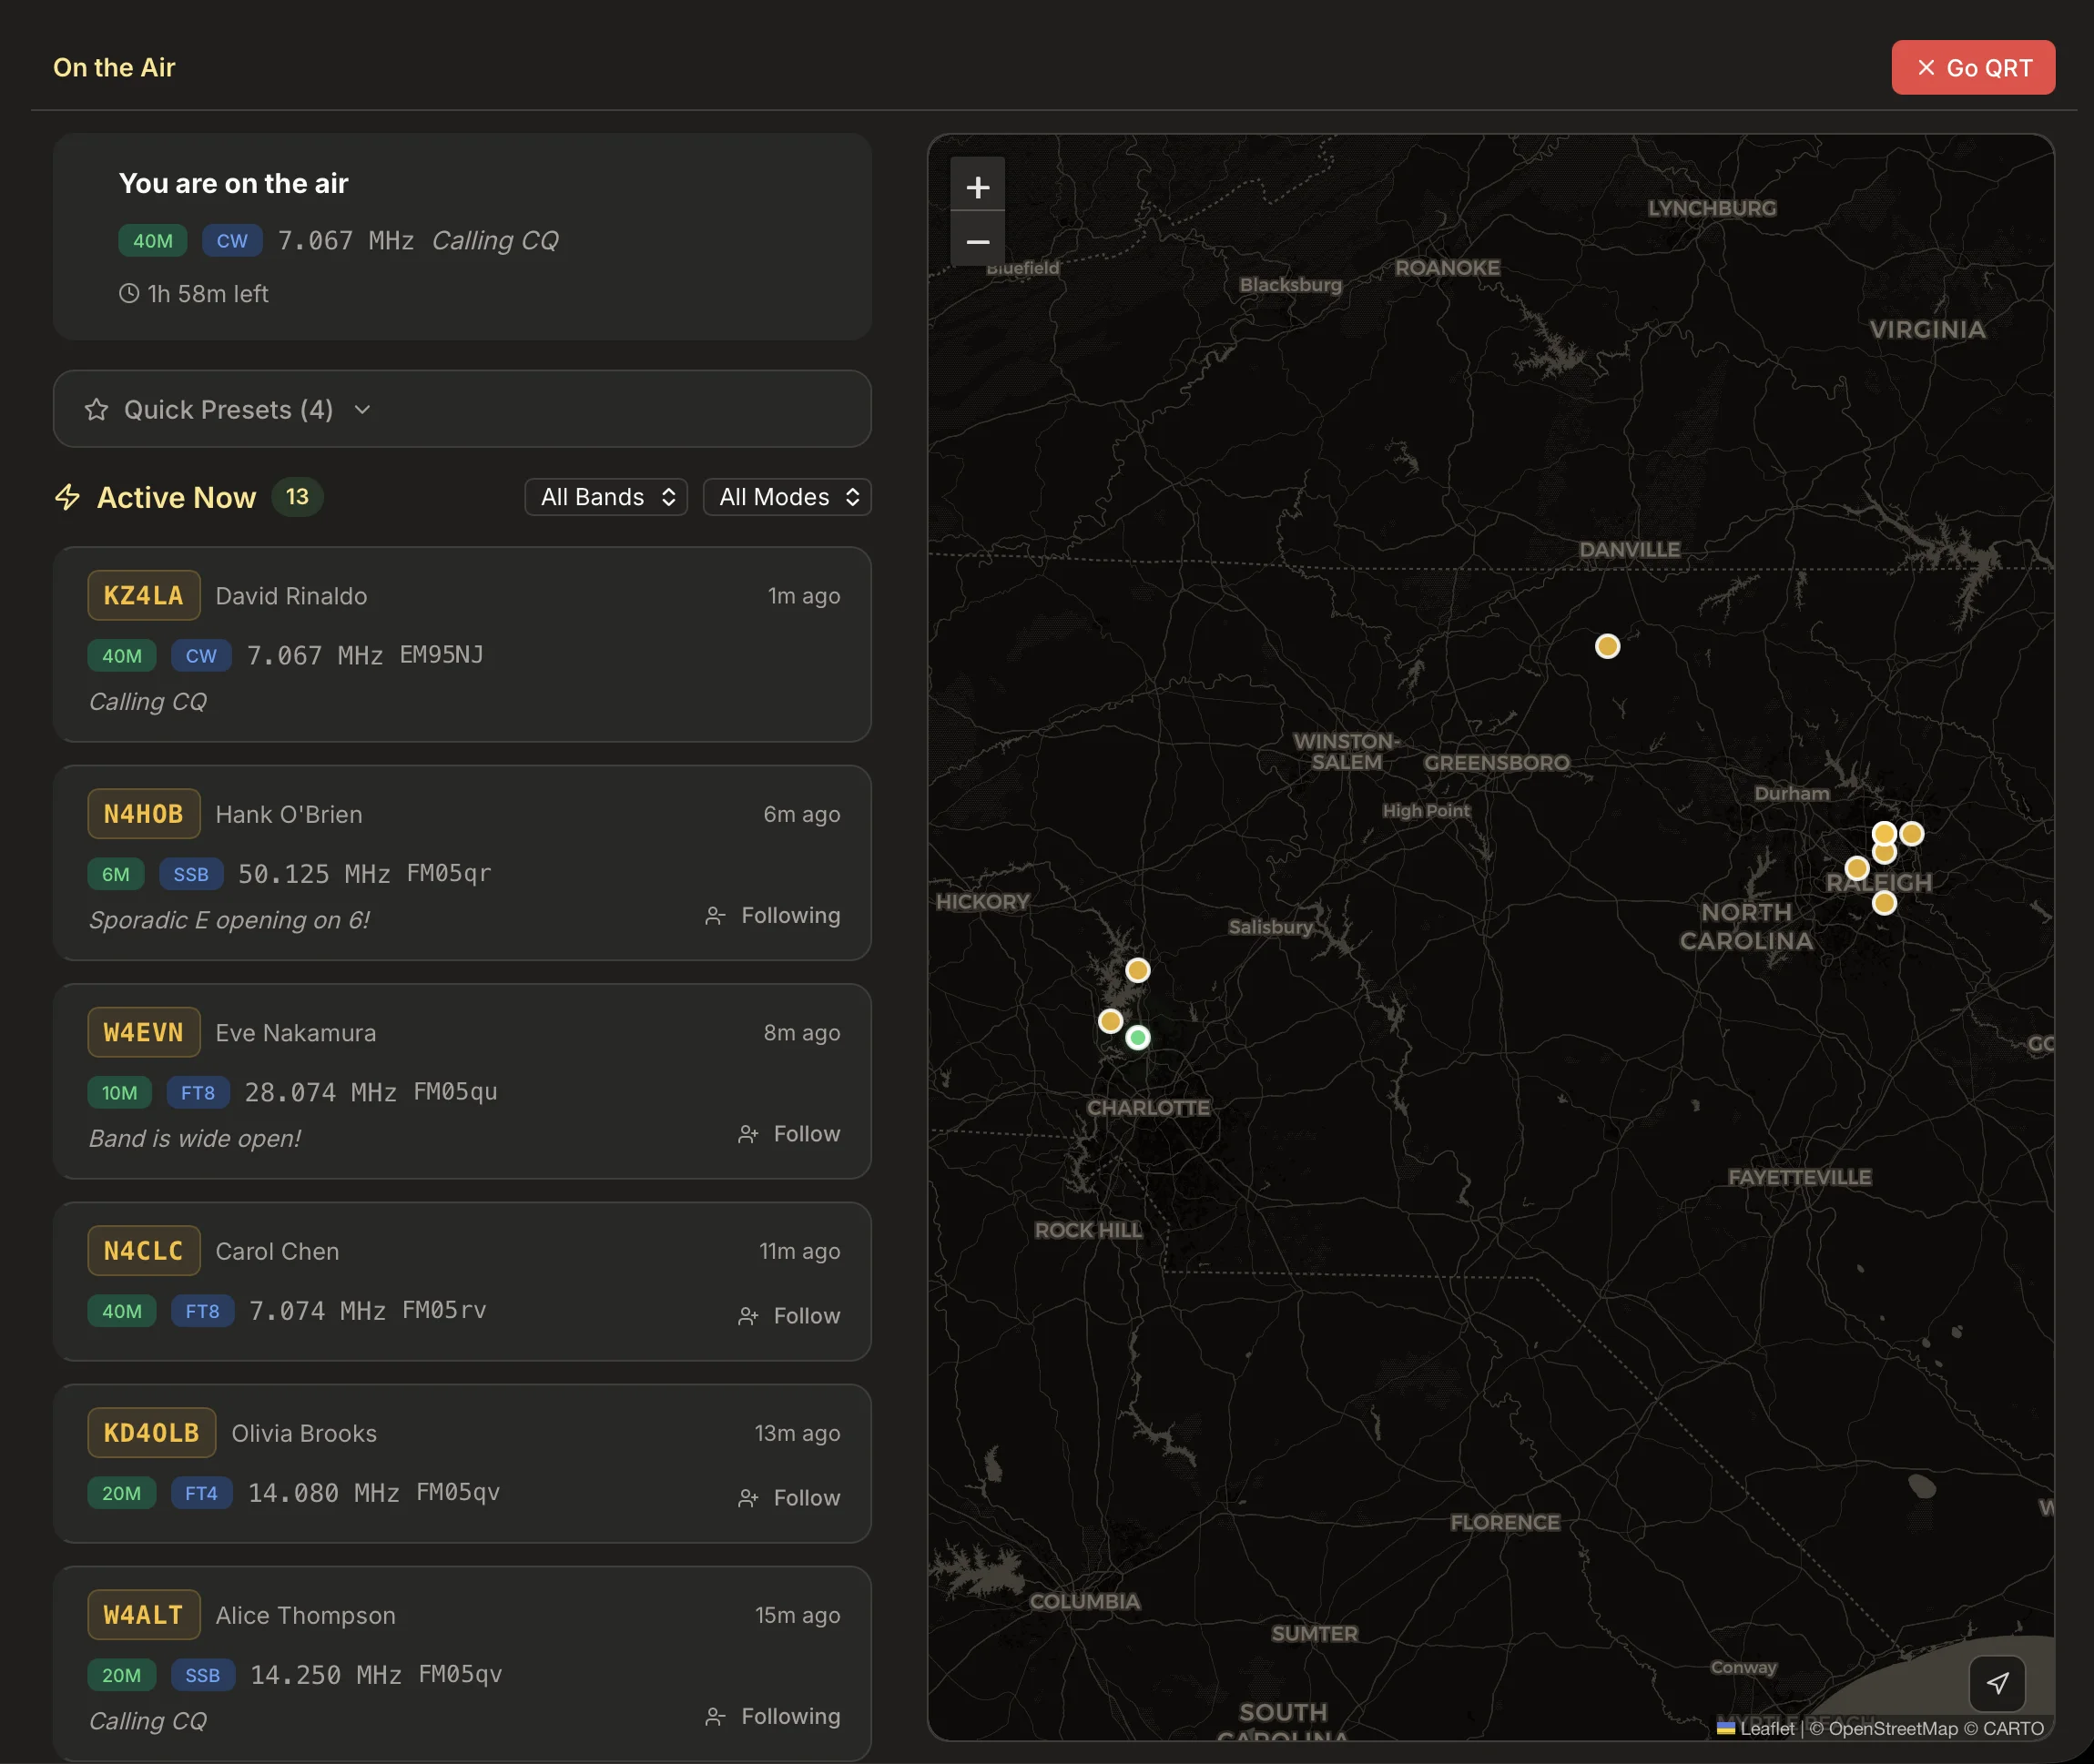Click the 50.125 MHz frequency

(314, 873)
